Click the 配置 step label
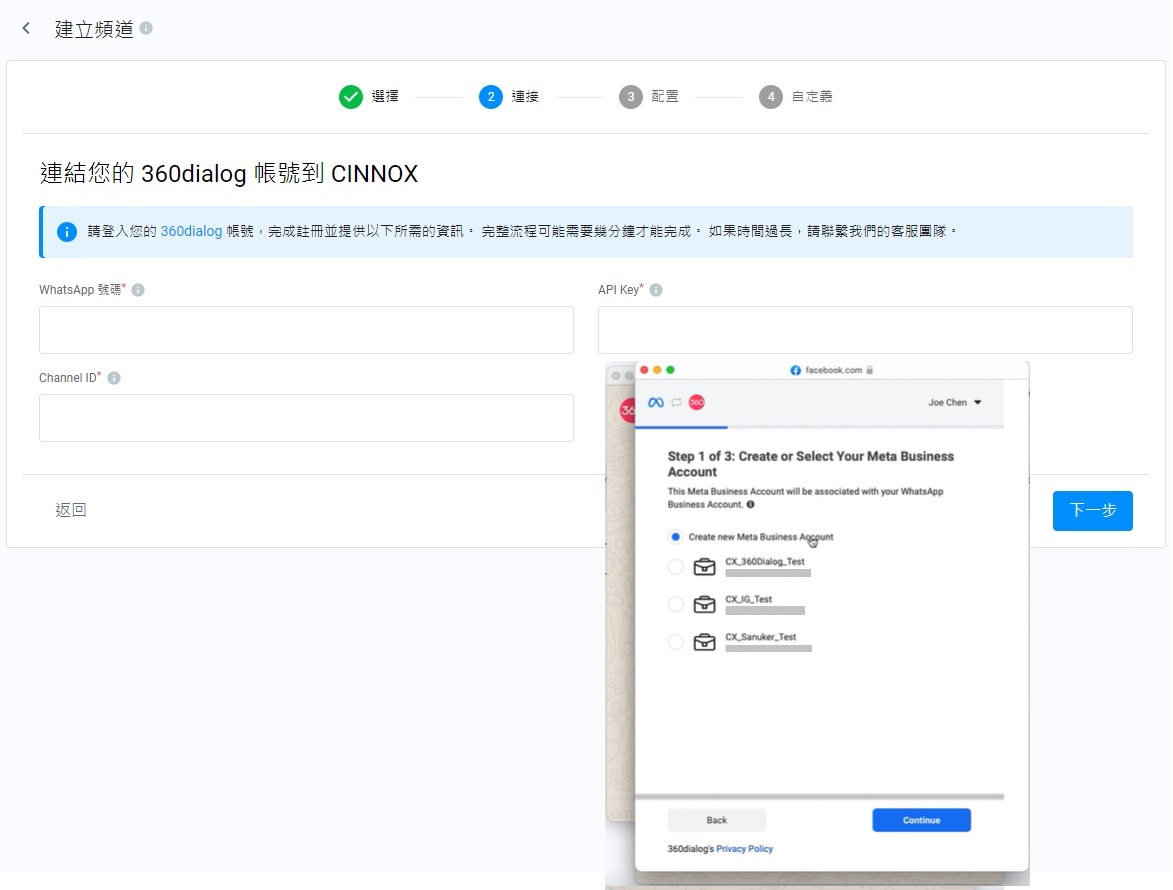This screenshot has height=890, width=1173. click(665, 96)
